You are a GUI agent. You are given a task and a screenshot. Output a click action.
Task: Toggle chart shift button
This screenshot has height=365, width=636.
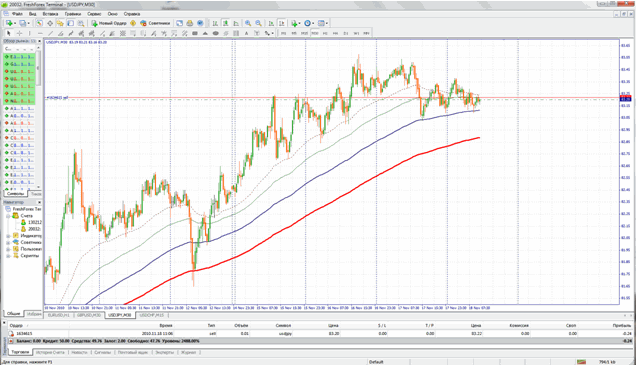tap(281, 23)
